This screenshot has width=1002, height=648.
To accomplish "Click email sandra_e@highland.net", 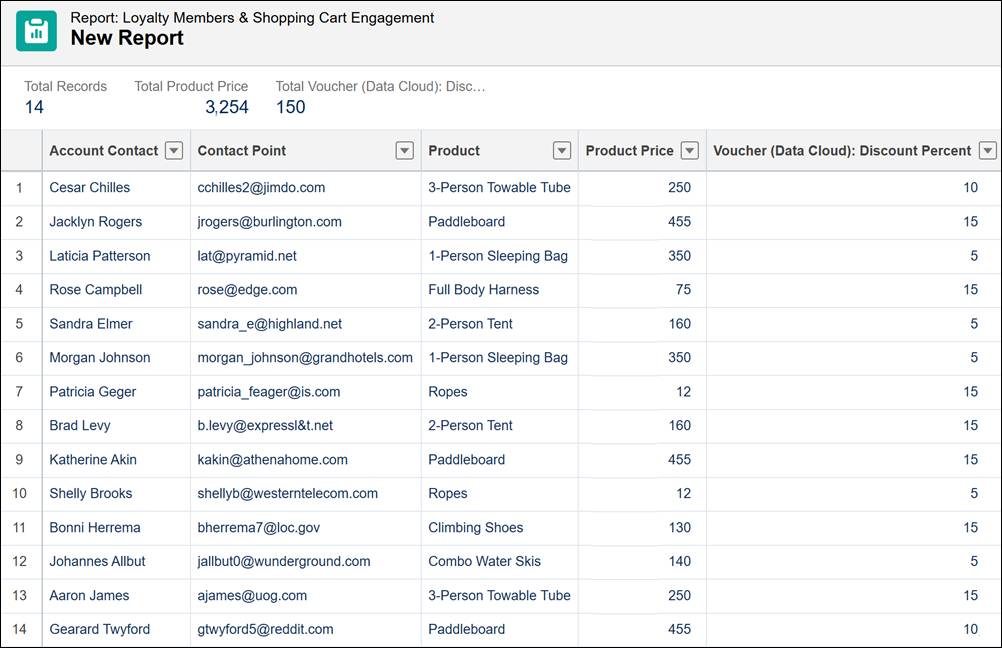I will point(270,323).
